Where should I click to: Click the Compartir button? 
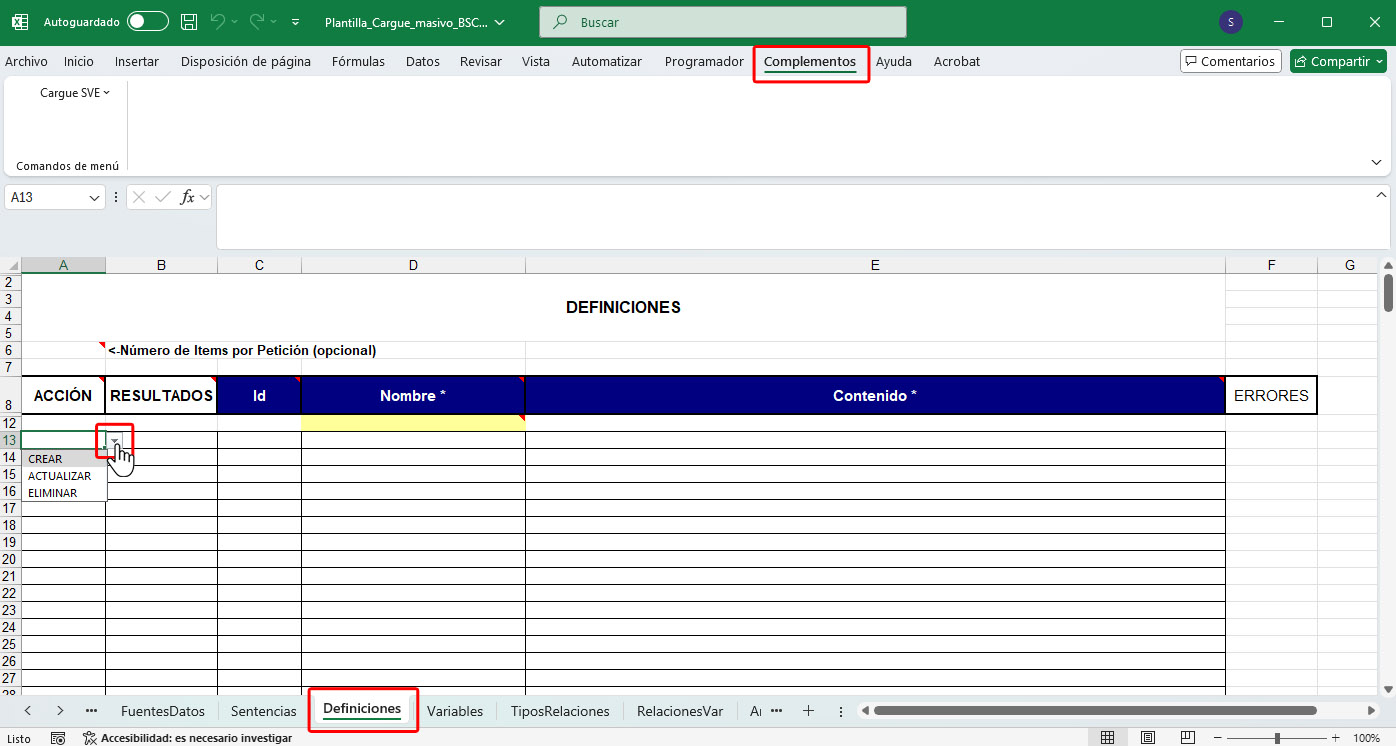pos(1336,62)
